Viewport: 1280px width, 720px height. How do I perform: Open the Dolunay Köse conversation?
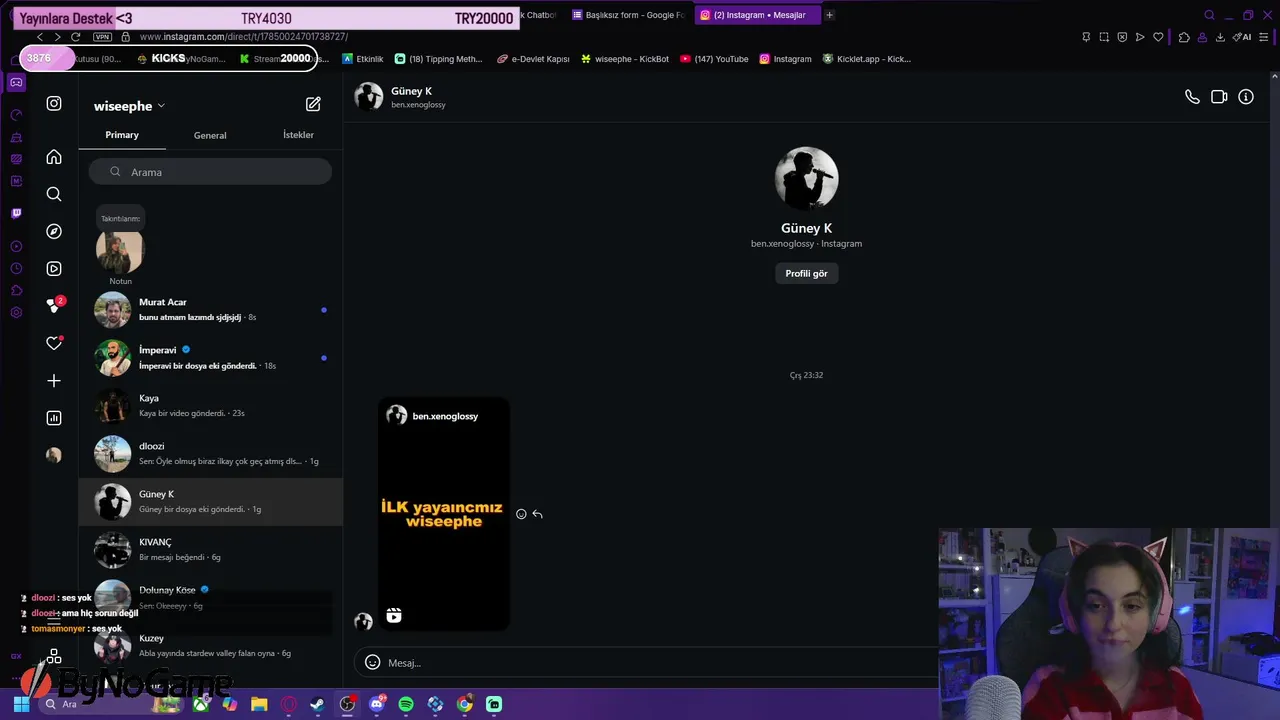(x=210, y=597)
